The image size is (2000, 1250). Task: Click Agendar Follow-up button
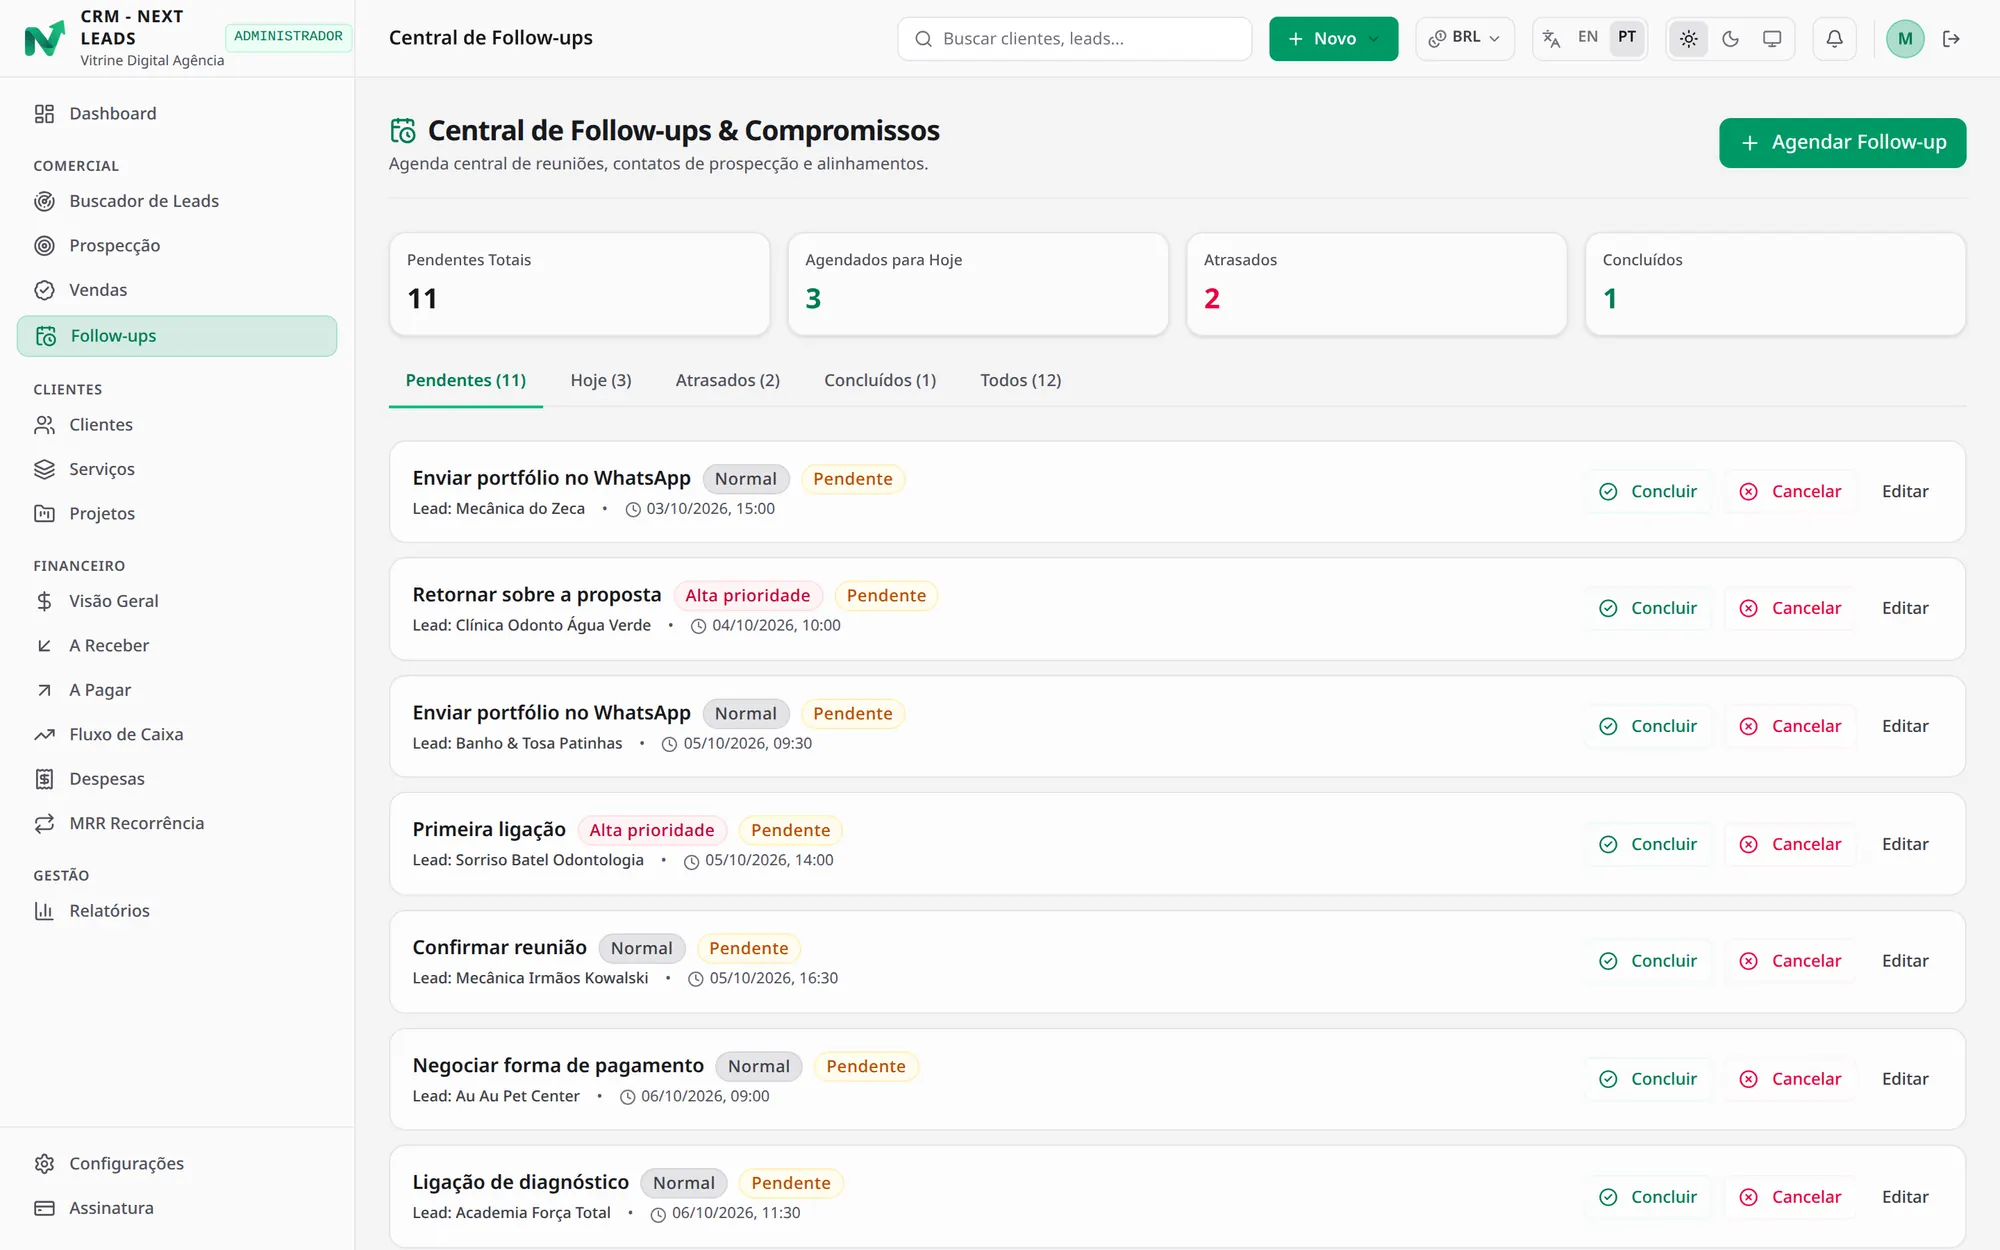tap(1842, 143)
